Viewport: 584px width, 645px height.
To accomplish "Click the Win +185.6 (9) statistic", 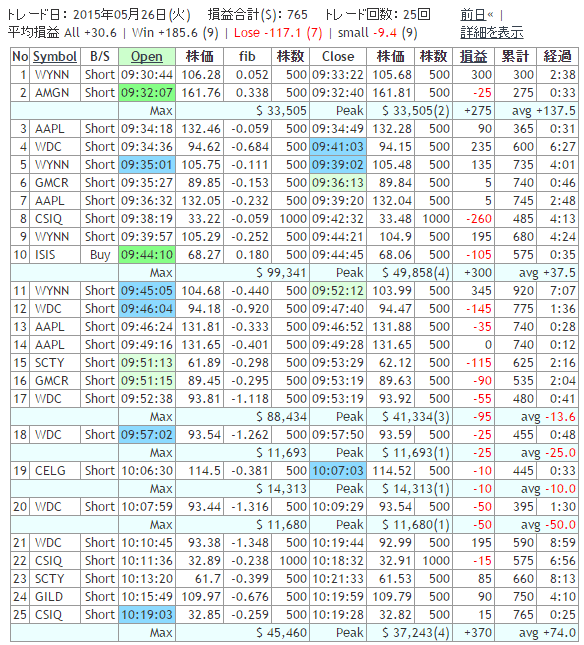I will (x=175, y=33).
